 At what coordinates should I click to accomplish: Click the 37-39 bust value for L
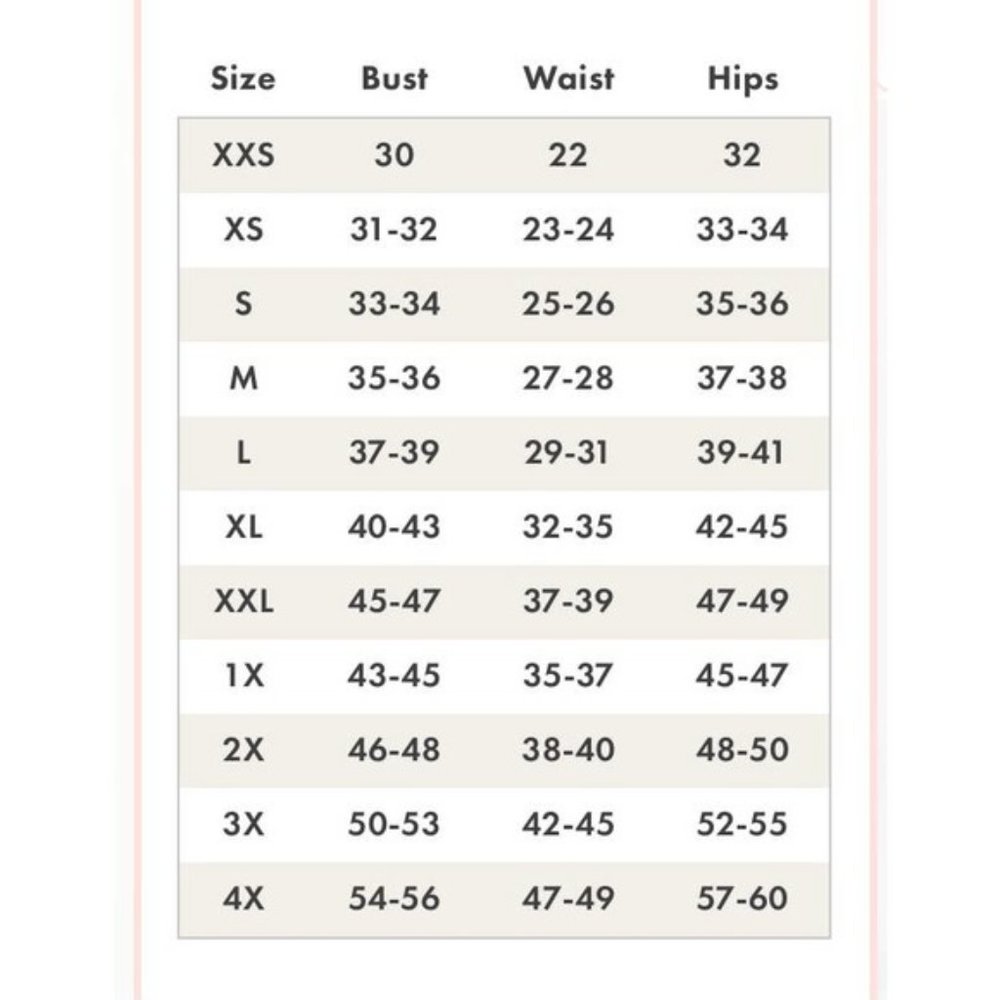coord(394,453)
